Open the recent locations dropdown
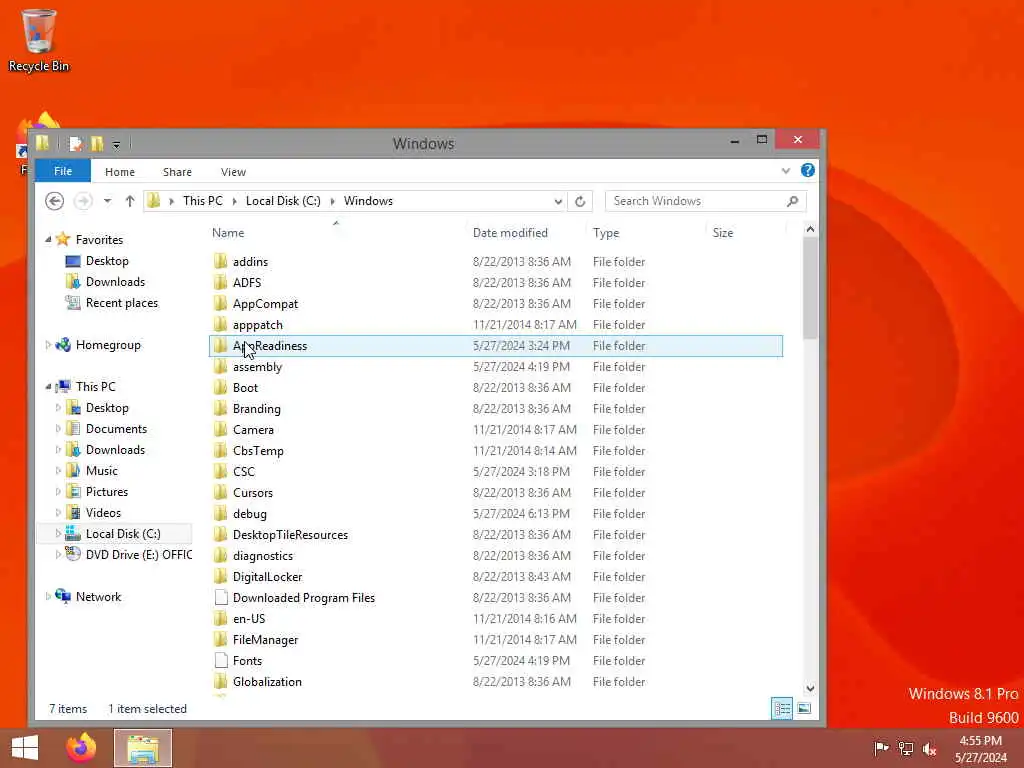 click(x=107, y=201)
